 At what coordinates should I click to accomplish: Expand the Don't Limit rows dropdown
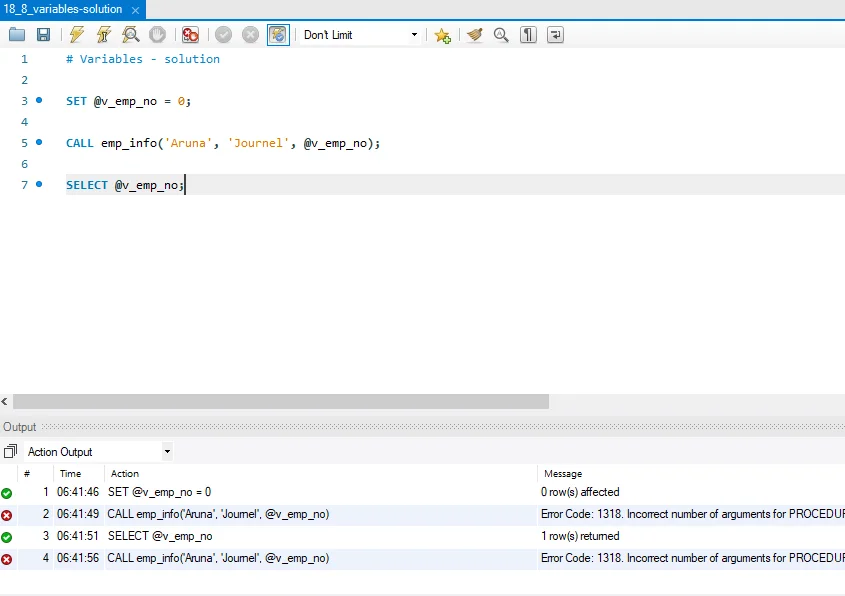(x=414, y=35)
